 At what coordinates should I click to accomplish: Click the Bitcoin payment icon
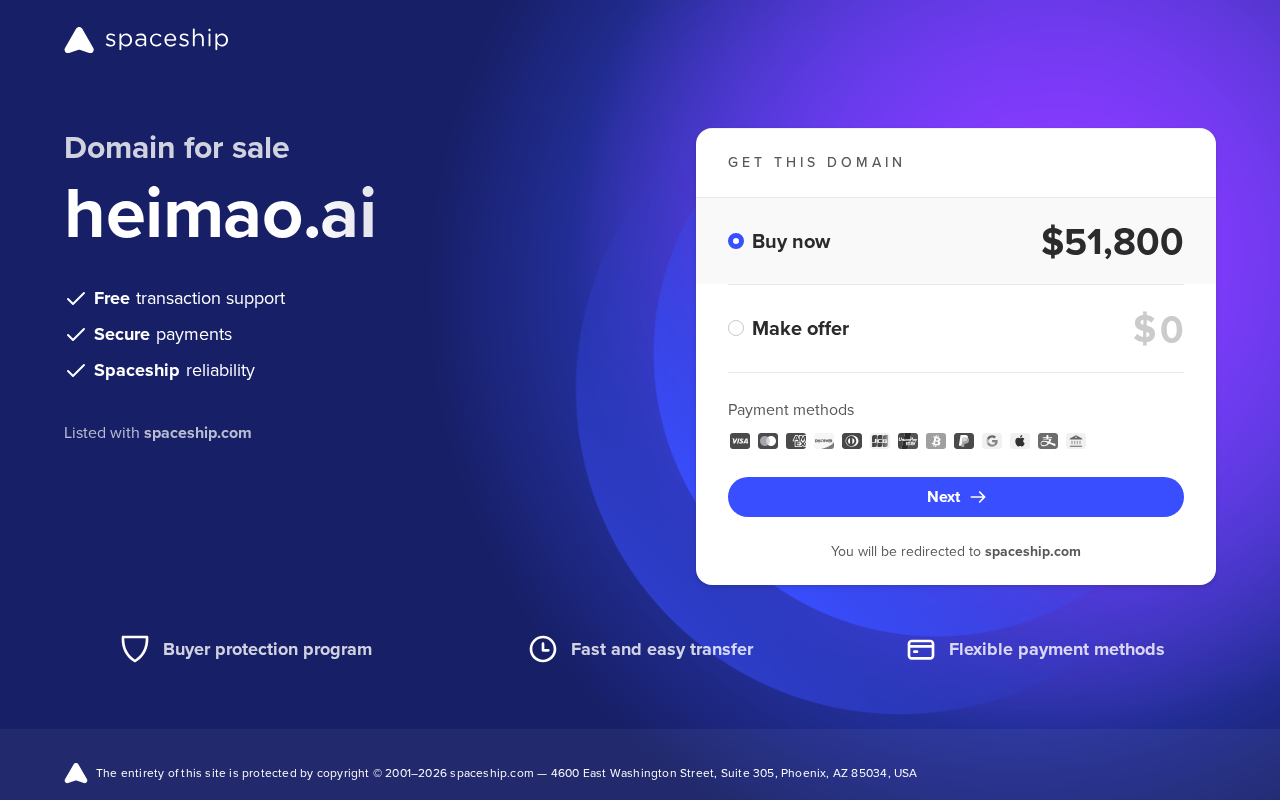coord(936,441)
